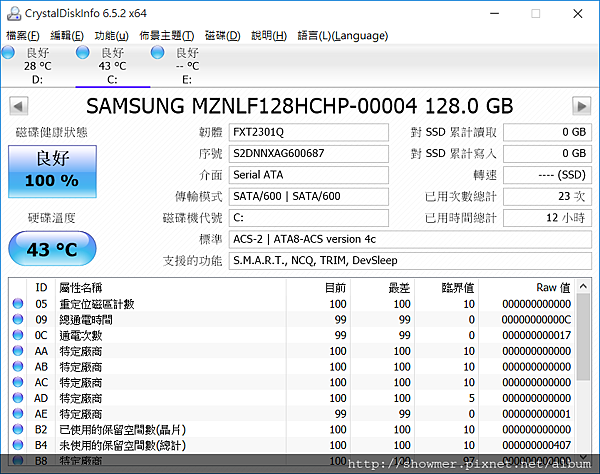Select the 重定位磁區計數 attribute name

97,304
